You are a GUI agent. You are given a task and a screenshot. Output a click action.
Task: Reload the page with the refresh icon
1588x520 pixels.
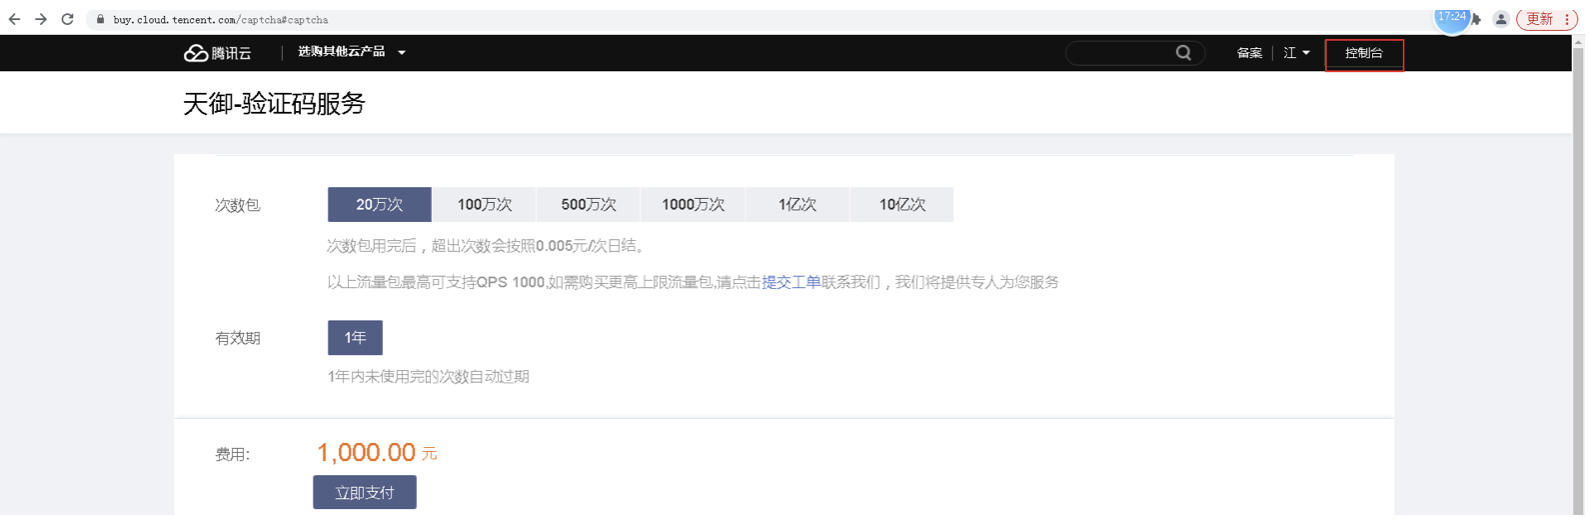[x=68, y=19]
